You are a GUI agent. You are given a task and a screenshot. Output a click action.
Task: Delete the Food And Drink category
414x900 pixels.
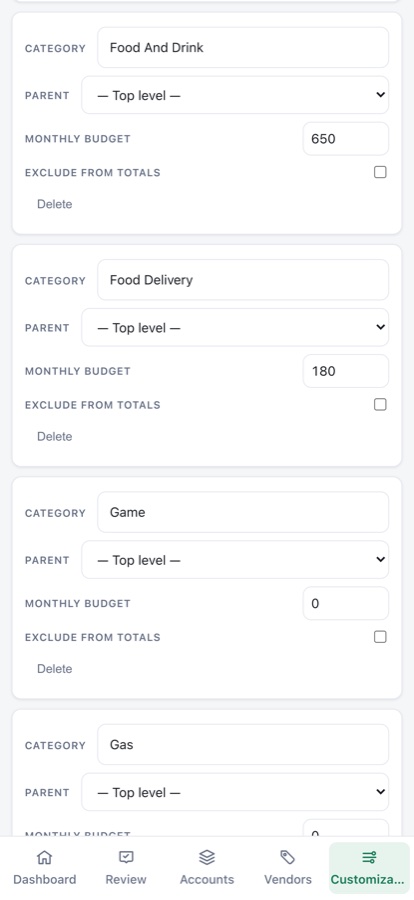(55, 204)
